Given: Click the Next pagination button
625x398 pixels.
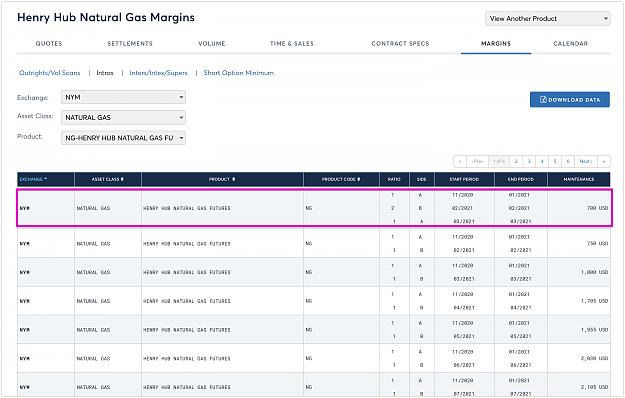Looking at the screenshot, I should [586, 161].
